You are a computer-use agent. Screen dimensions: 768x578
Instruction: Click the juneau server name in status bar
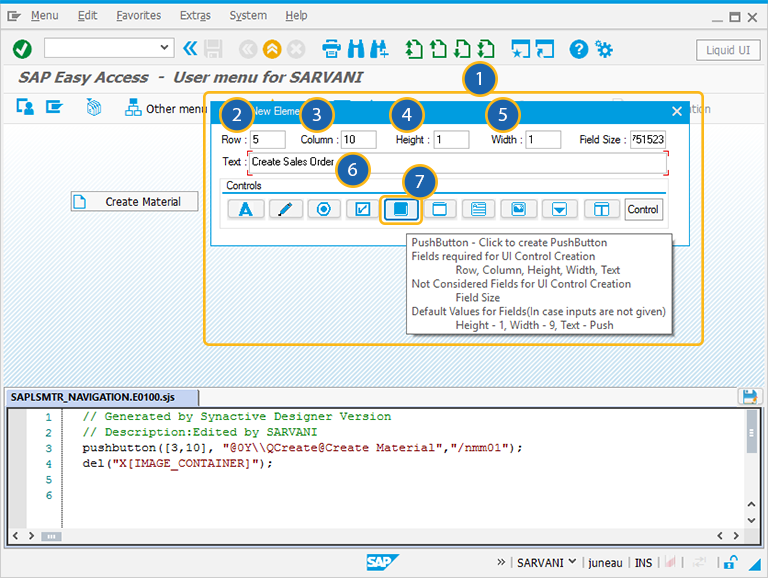tap(605, 563)
